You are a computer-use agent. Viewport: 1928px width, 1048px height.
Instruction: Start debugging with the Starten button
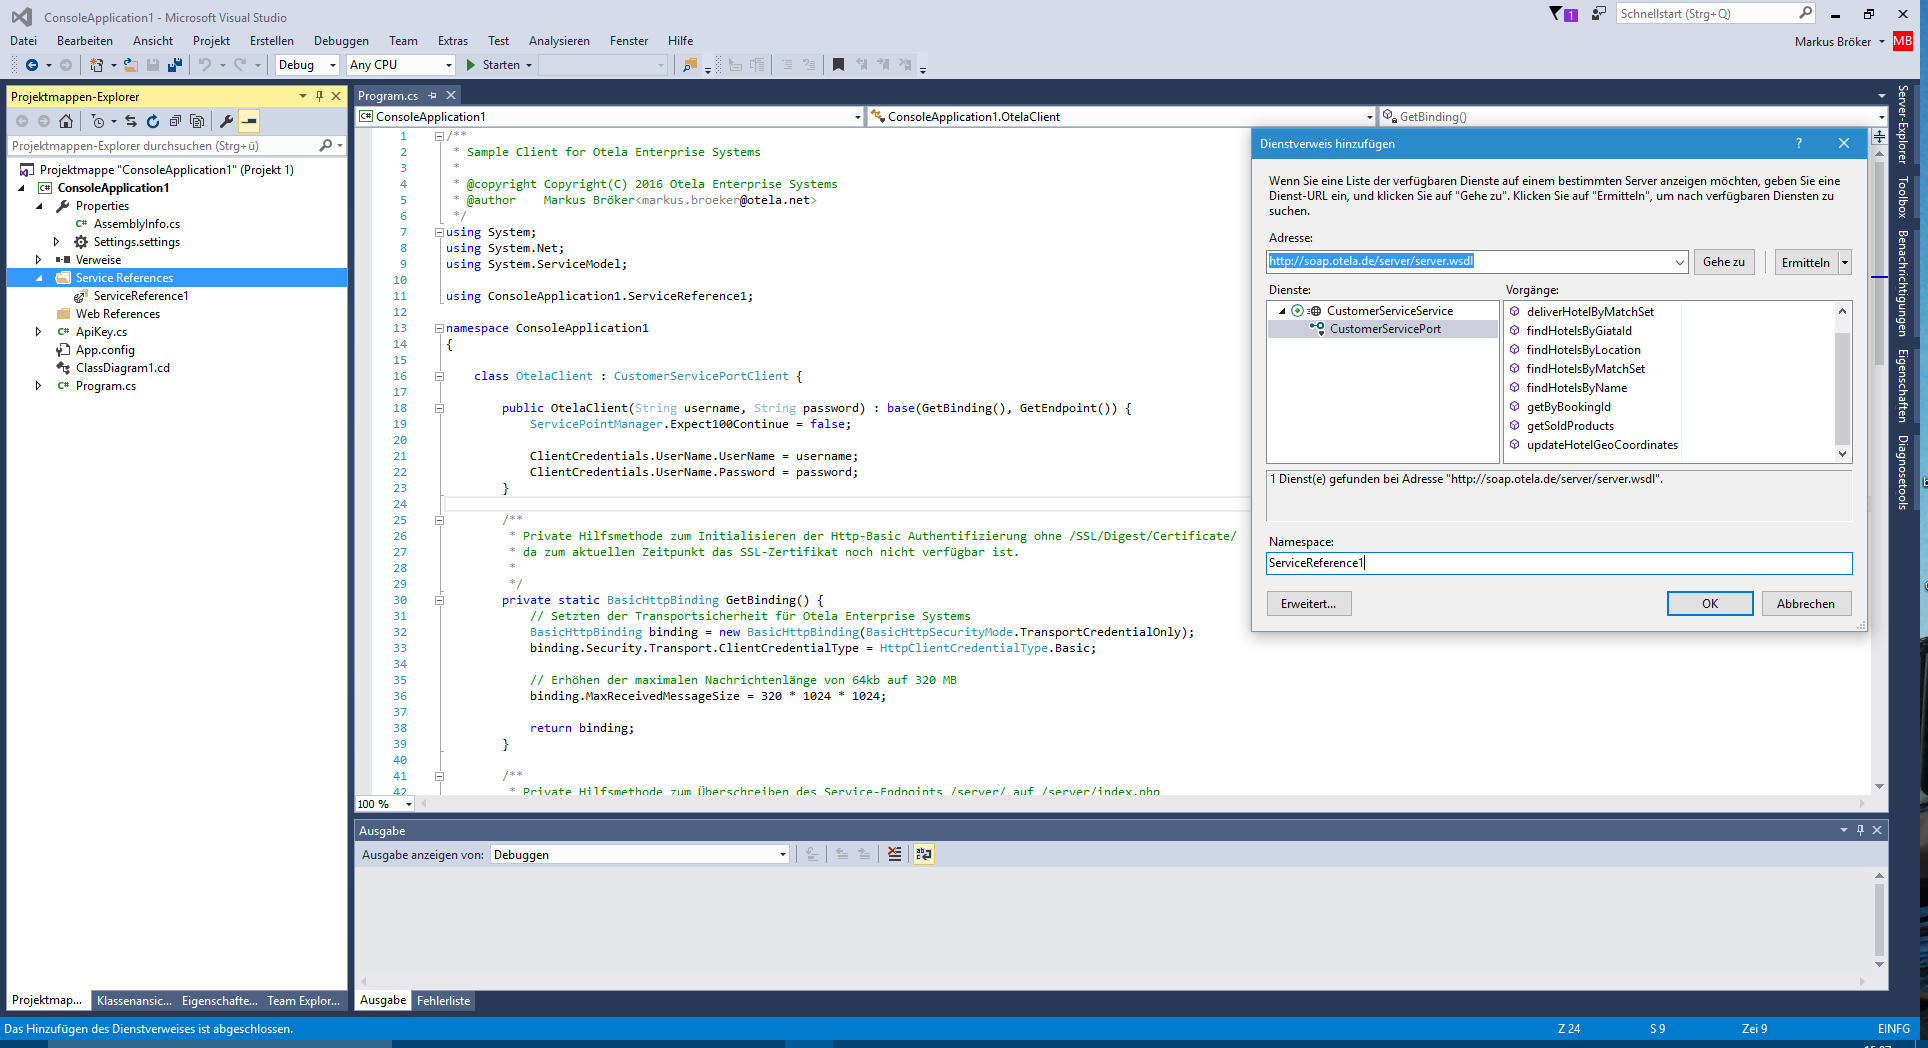click(497, 64)
